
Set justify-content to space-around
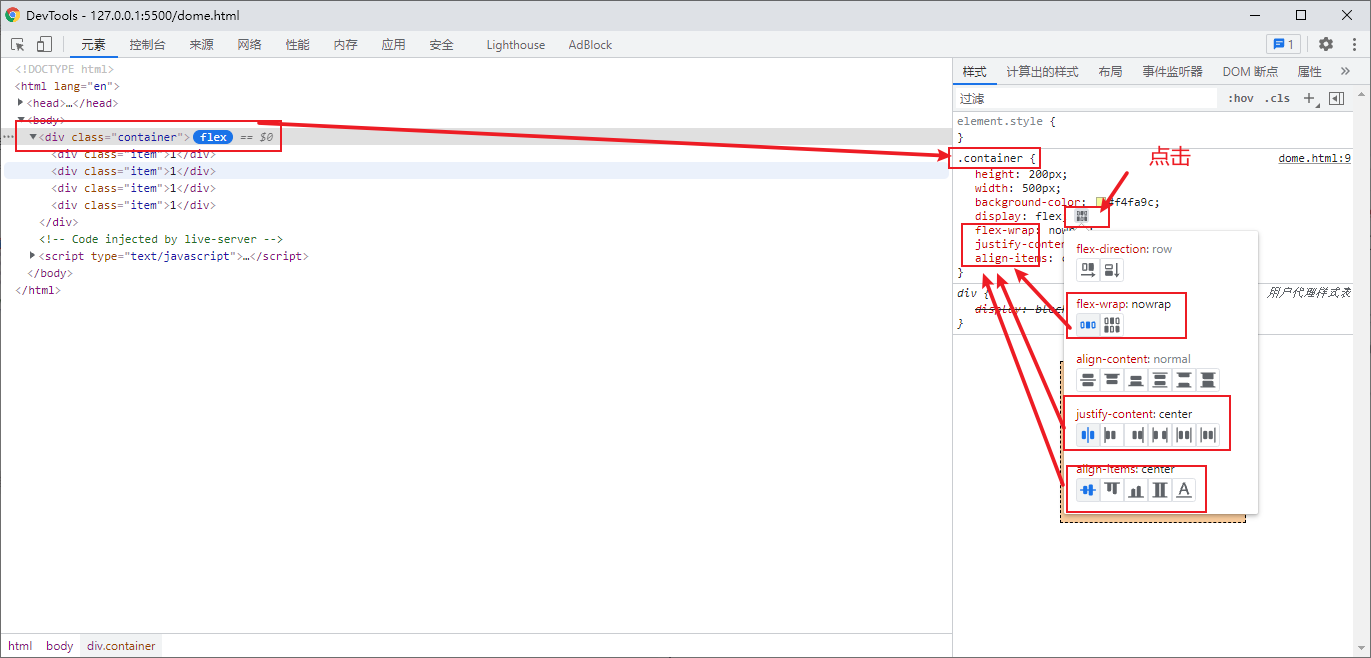[1184, 434]
